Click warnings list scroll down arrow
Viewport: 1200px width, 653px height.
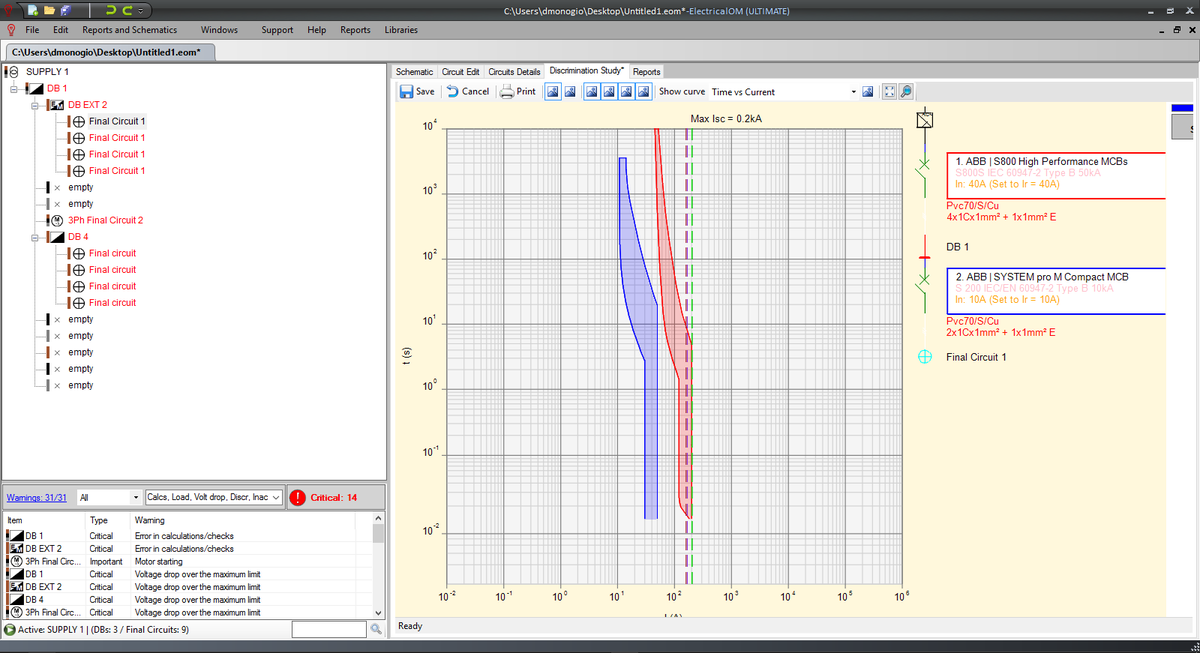coord(378,613)
